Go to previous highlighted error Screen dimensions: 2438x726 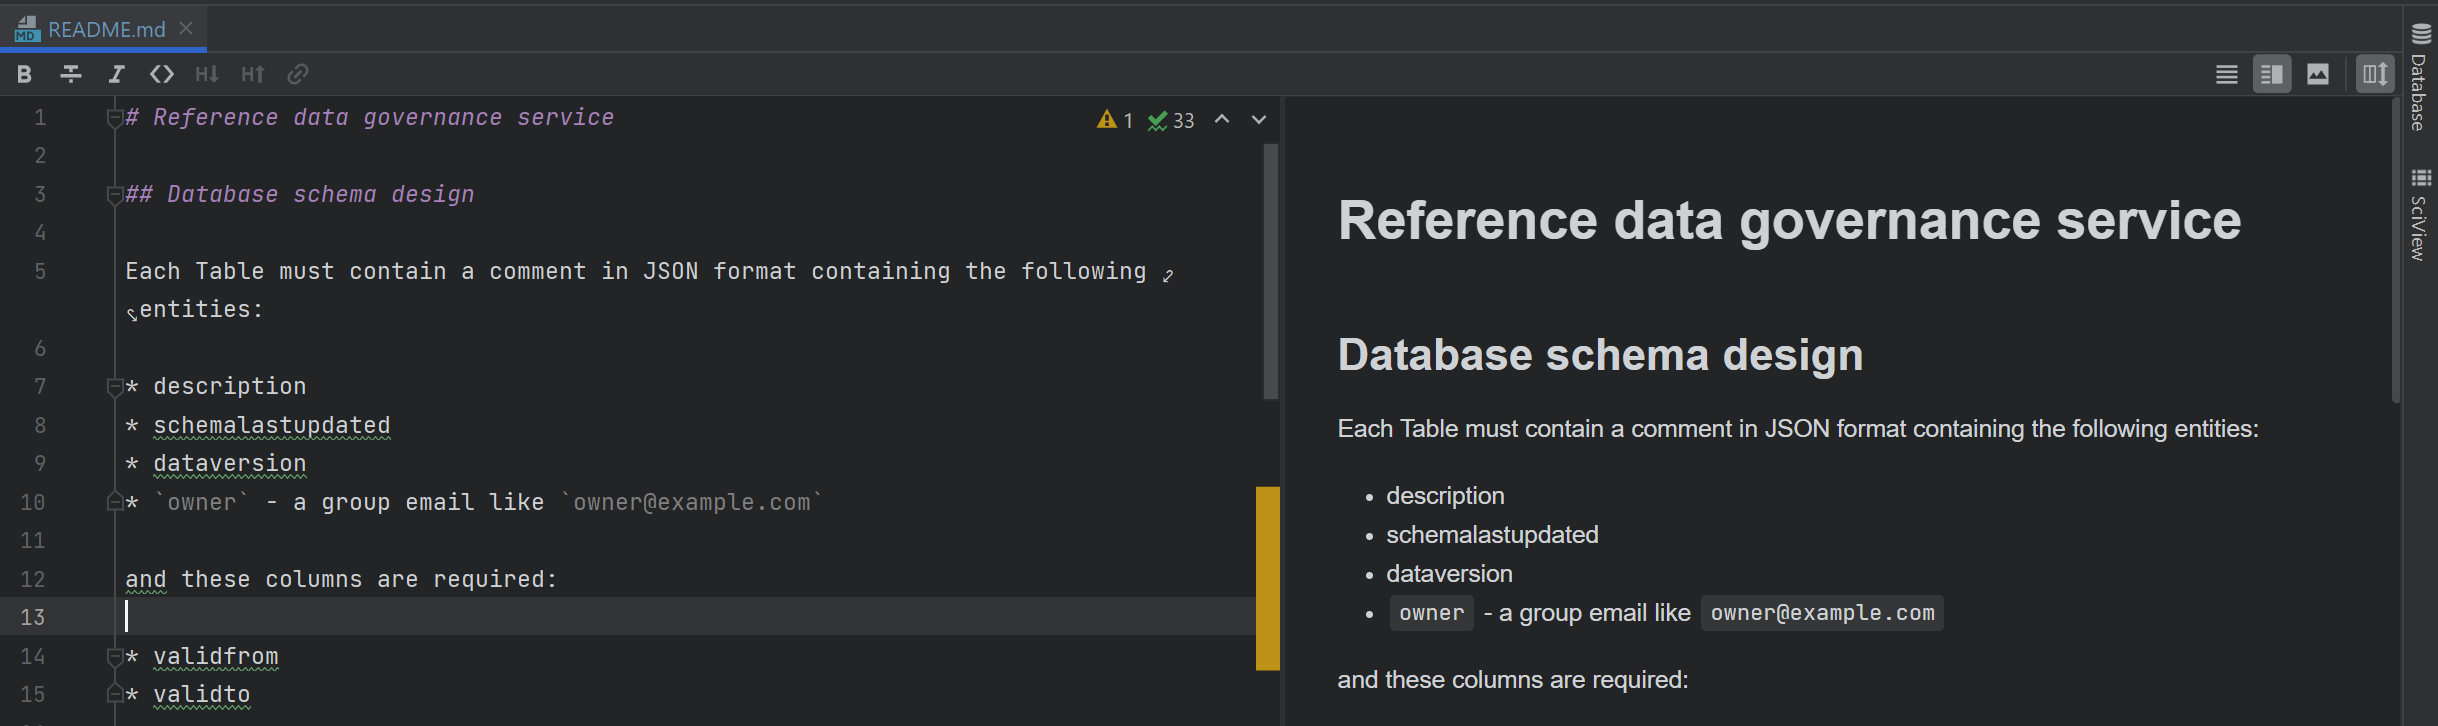[1222, 119]
